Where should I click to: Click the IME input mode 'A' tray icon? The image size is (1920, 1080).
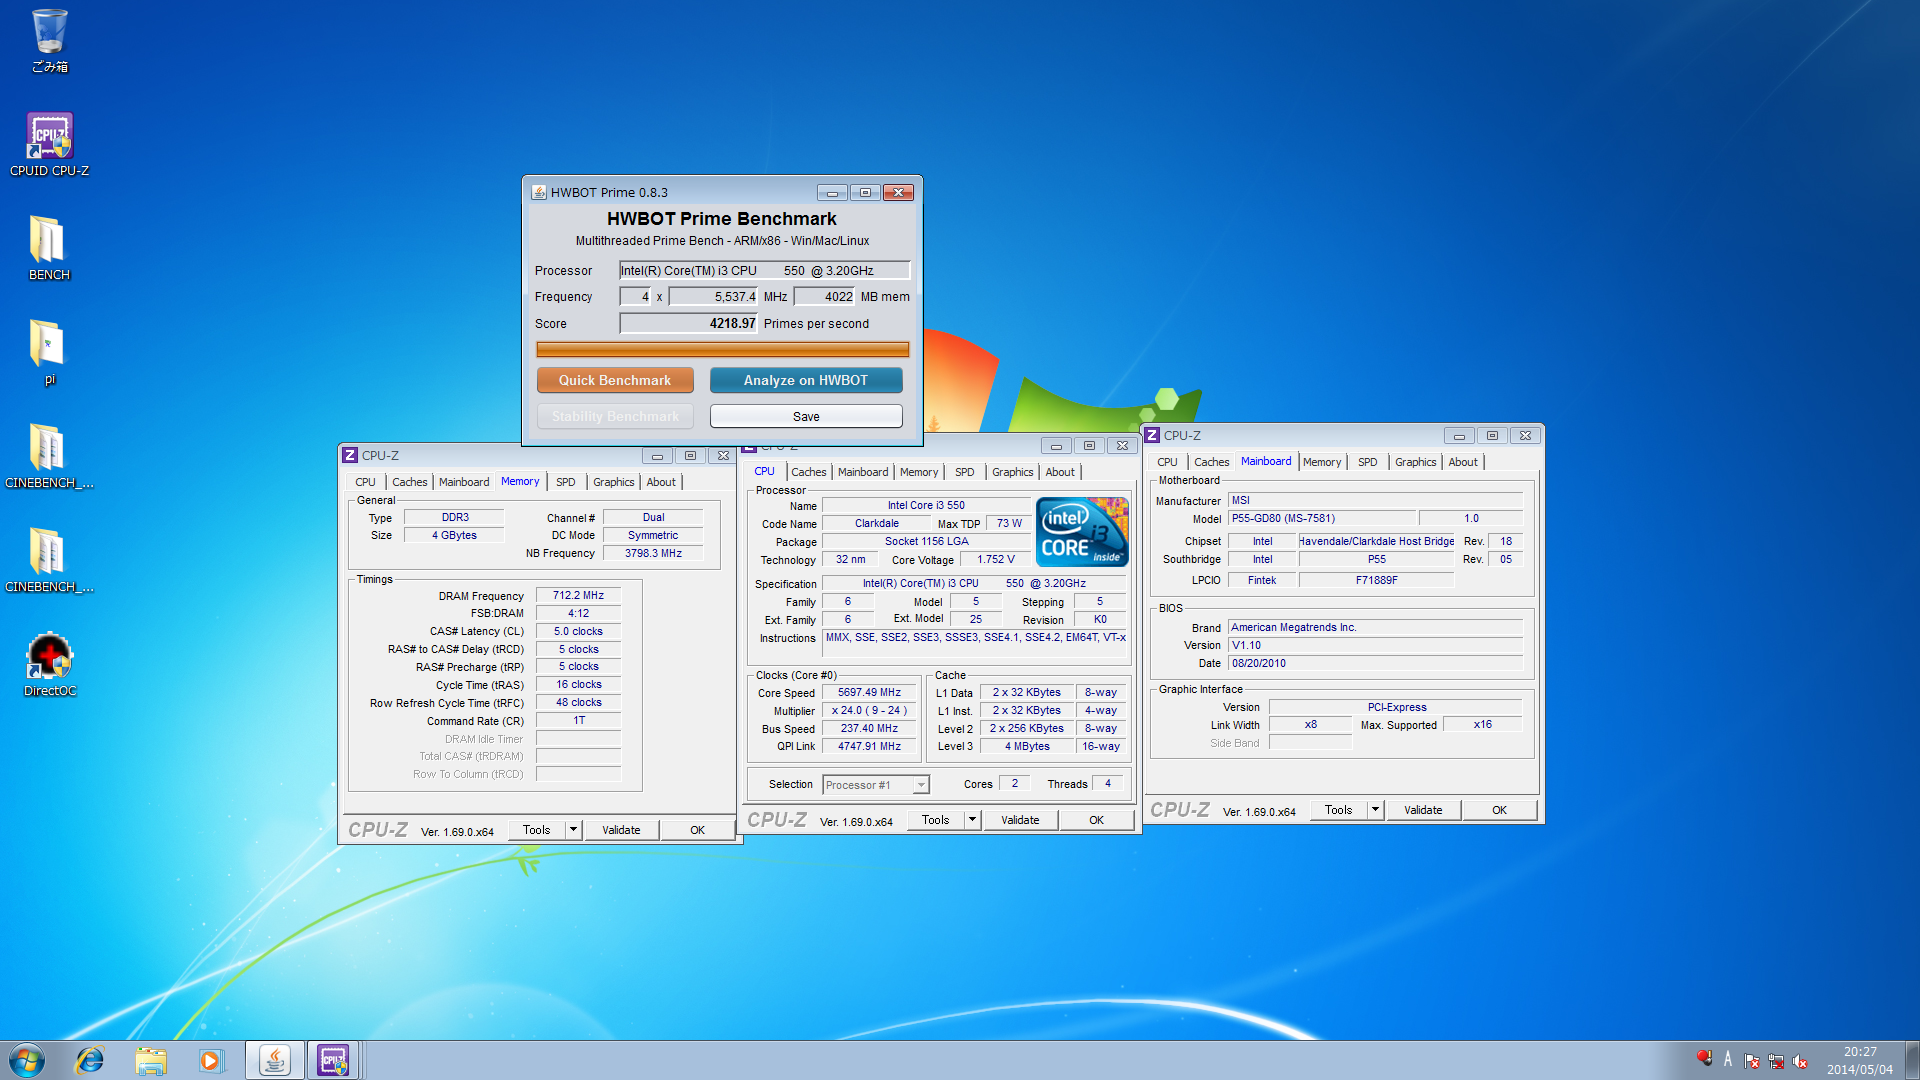click(1727, 1059)
